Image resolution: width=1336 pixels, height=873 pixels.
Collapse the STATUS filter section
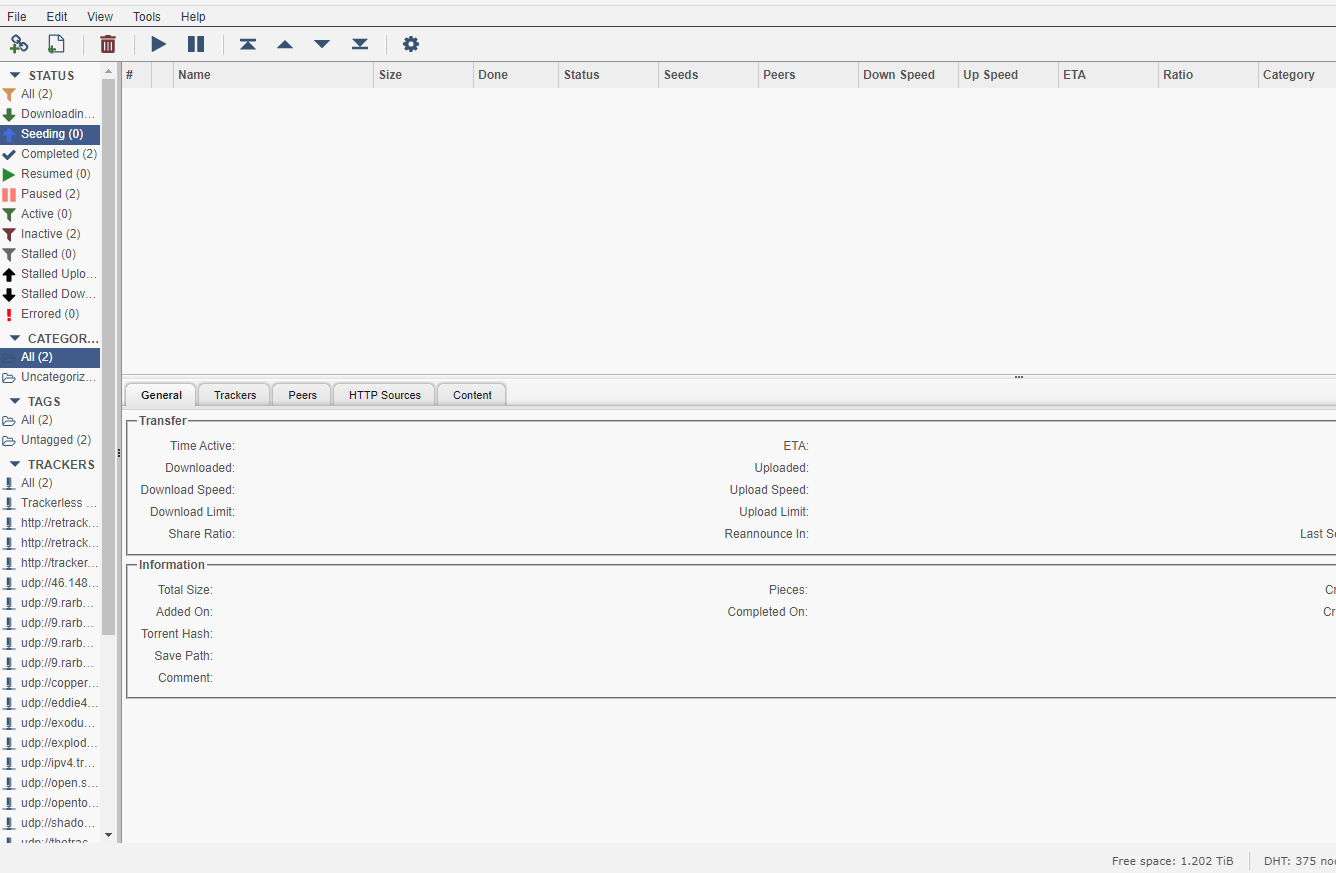15,75
